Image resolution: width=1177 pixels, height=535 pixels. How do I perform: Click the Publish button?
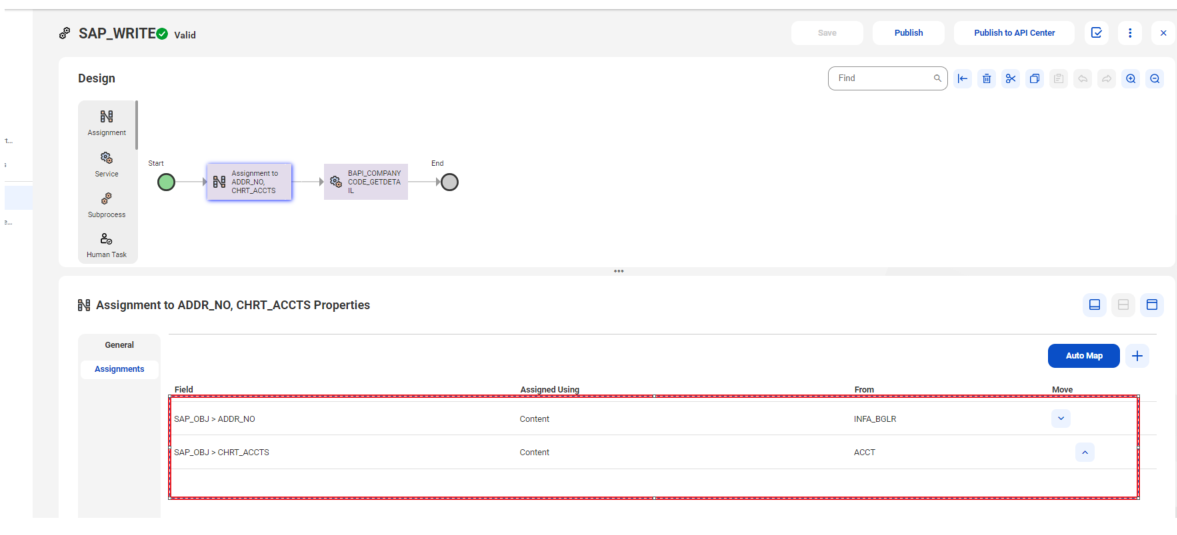(908, 33)
